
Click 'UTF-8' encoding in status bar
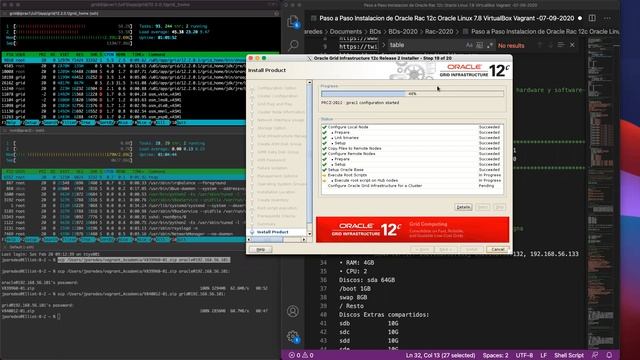tap(524, 356)
